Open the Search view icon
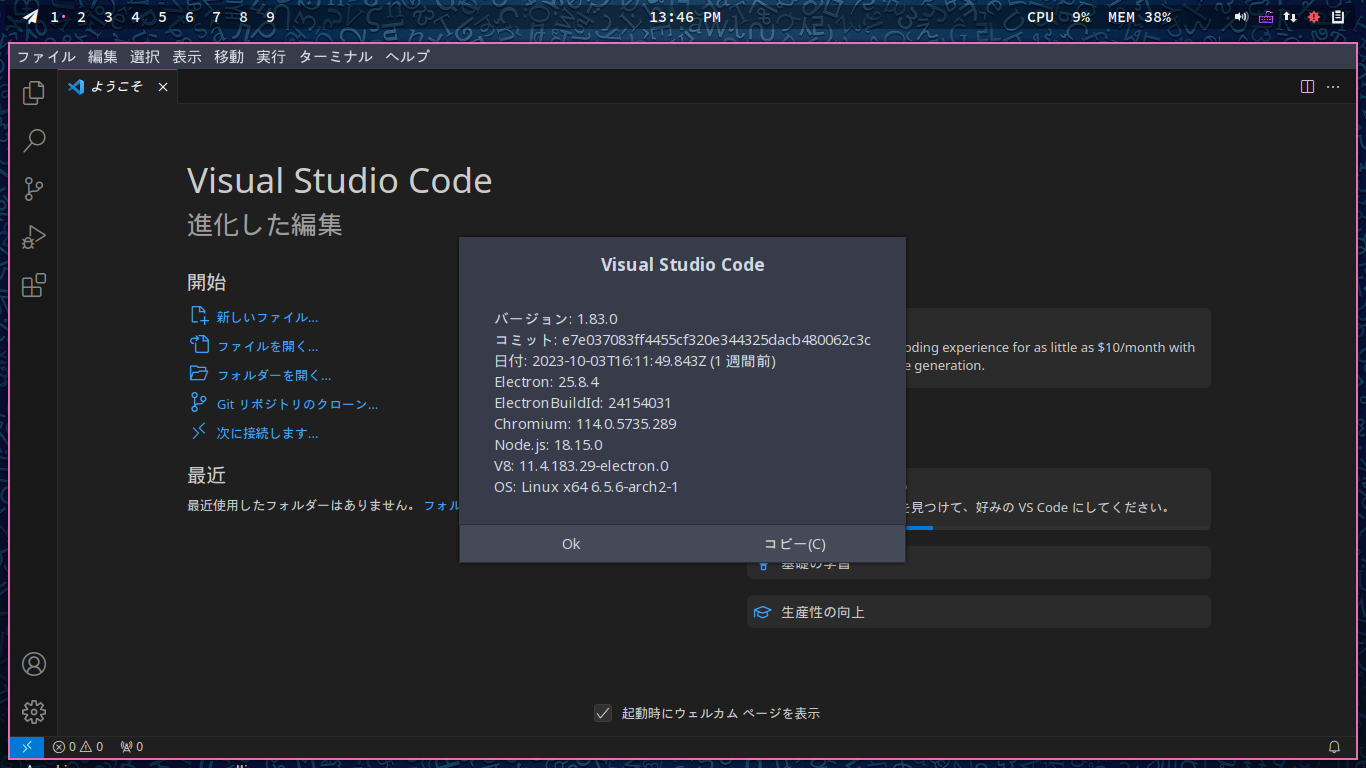 34,140
